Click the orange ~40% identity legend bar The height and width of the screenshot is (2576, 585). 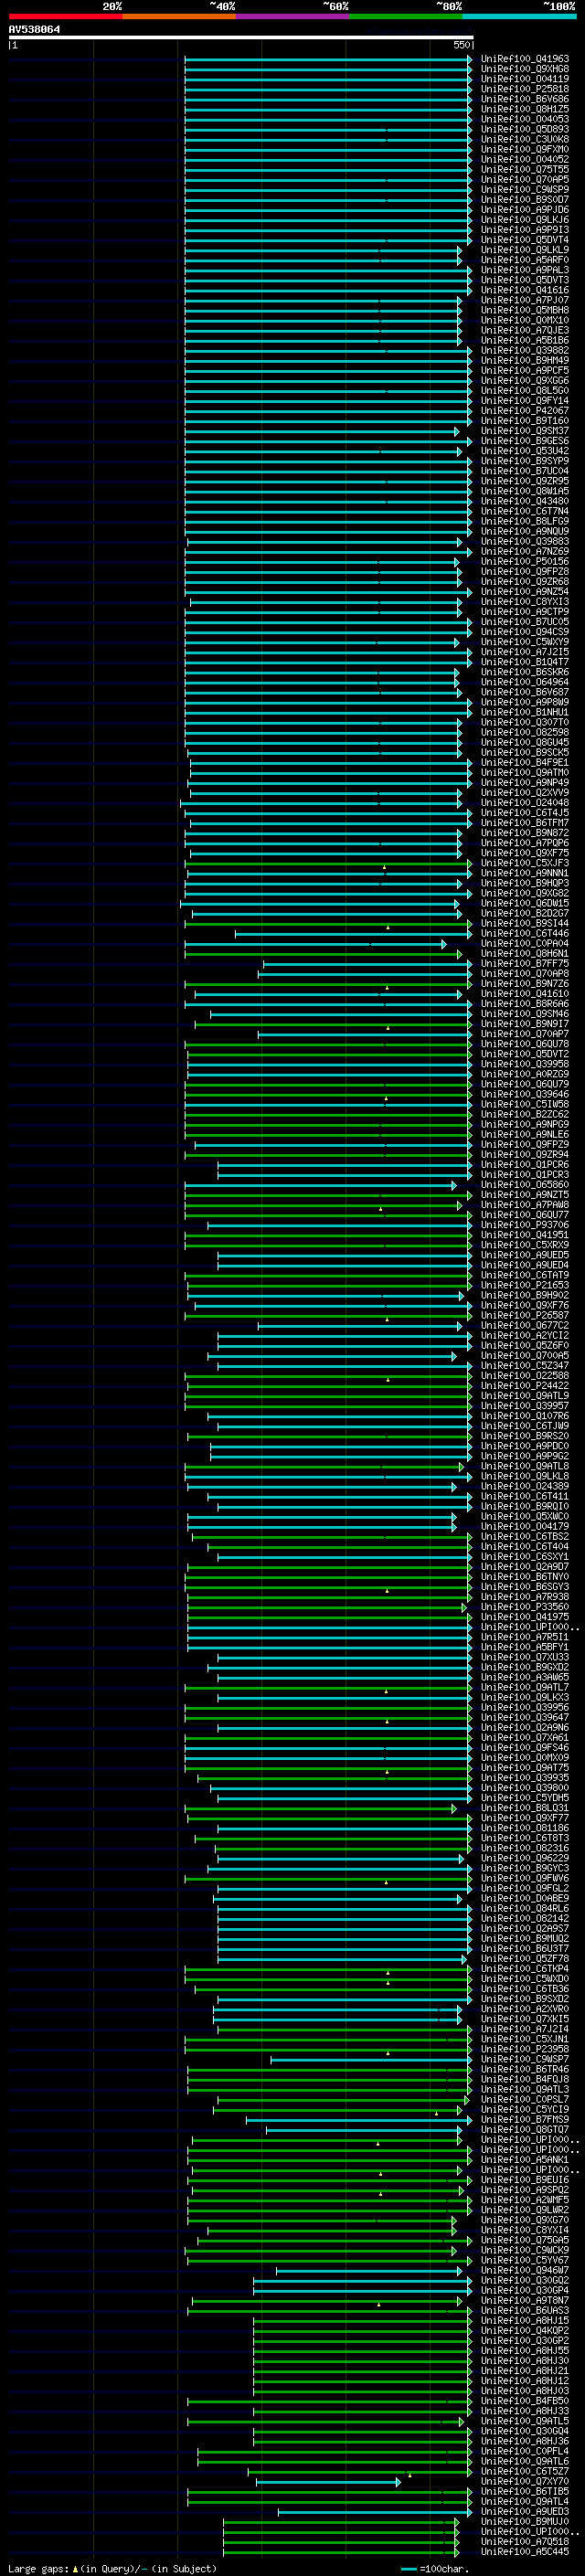click(x=179, y=16)
